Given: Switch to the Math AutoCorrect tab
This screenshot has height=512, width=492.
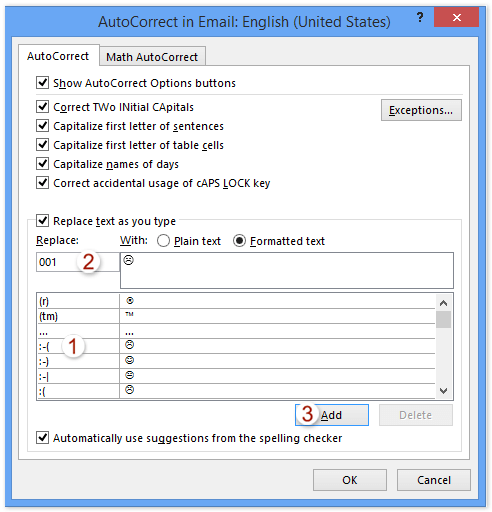Looking at the screenshot, I should pos(152,57).
